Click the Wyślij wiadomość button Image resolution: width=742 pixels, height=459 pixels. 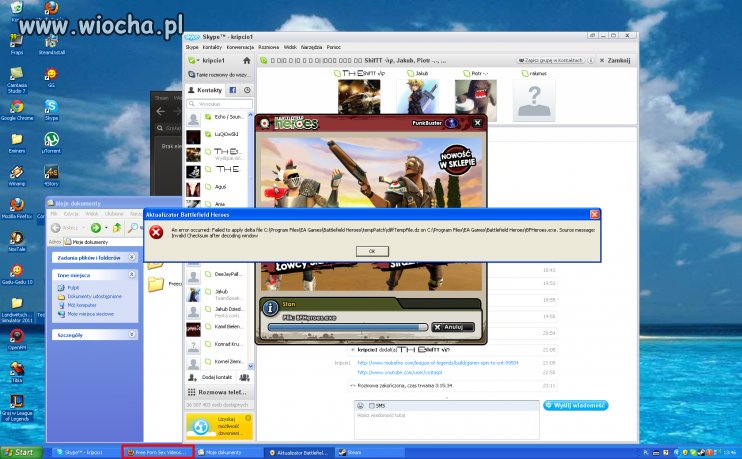point(575,406)
